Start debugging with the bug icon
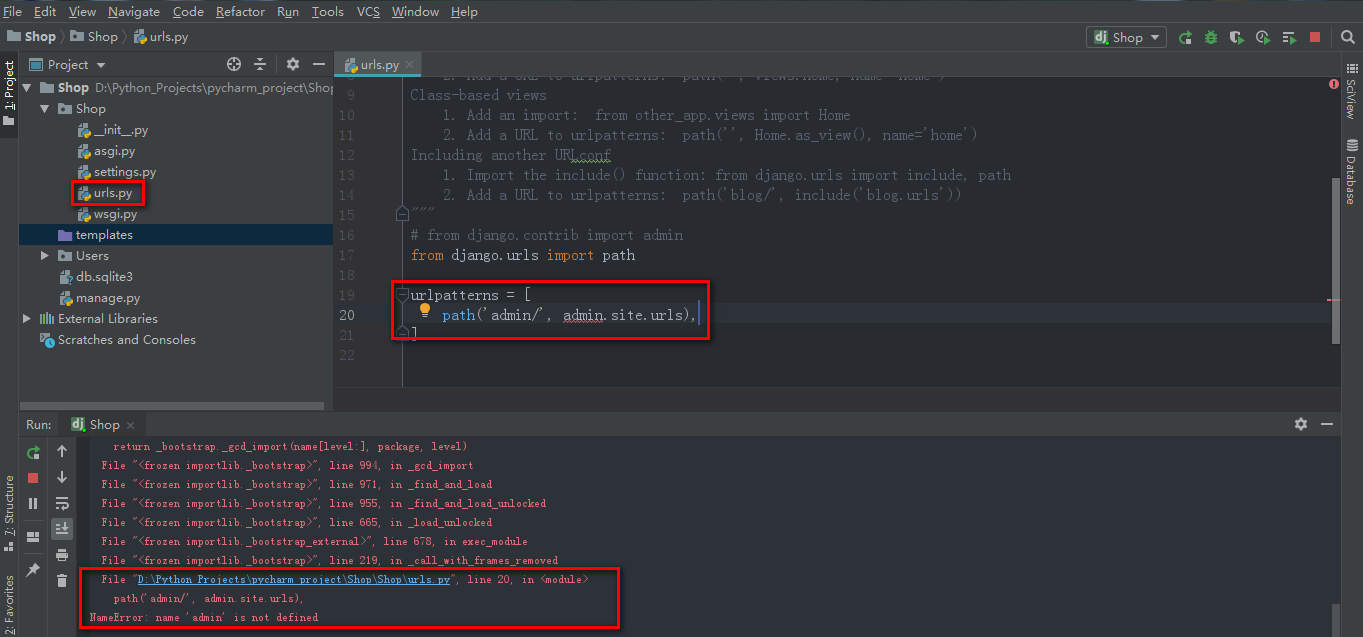The width and height of the screenshot is (1363, 637). 1211,37
